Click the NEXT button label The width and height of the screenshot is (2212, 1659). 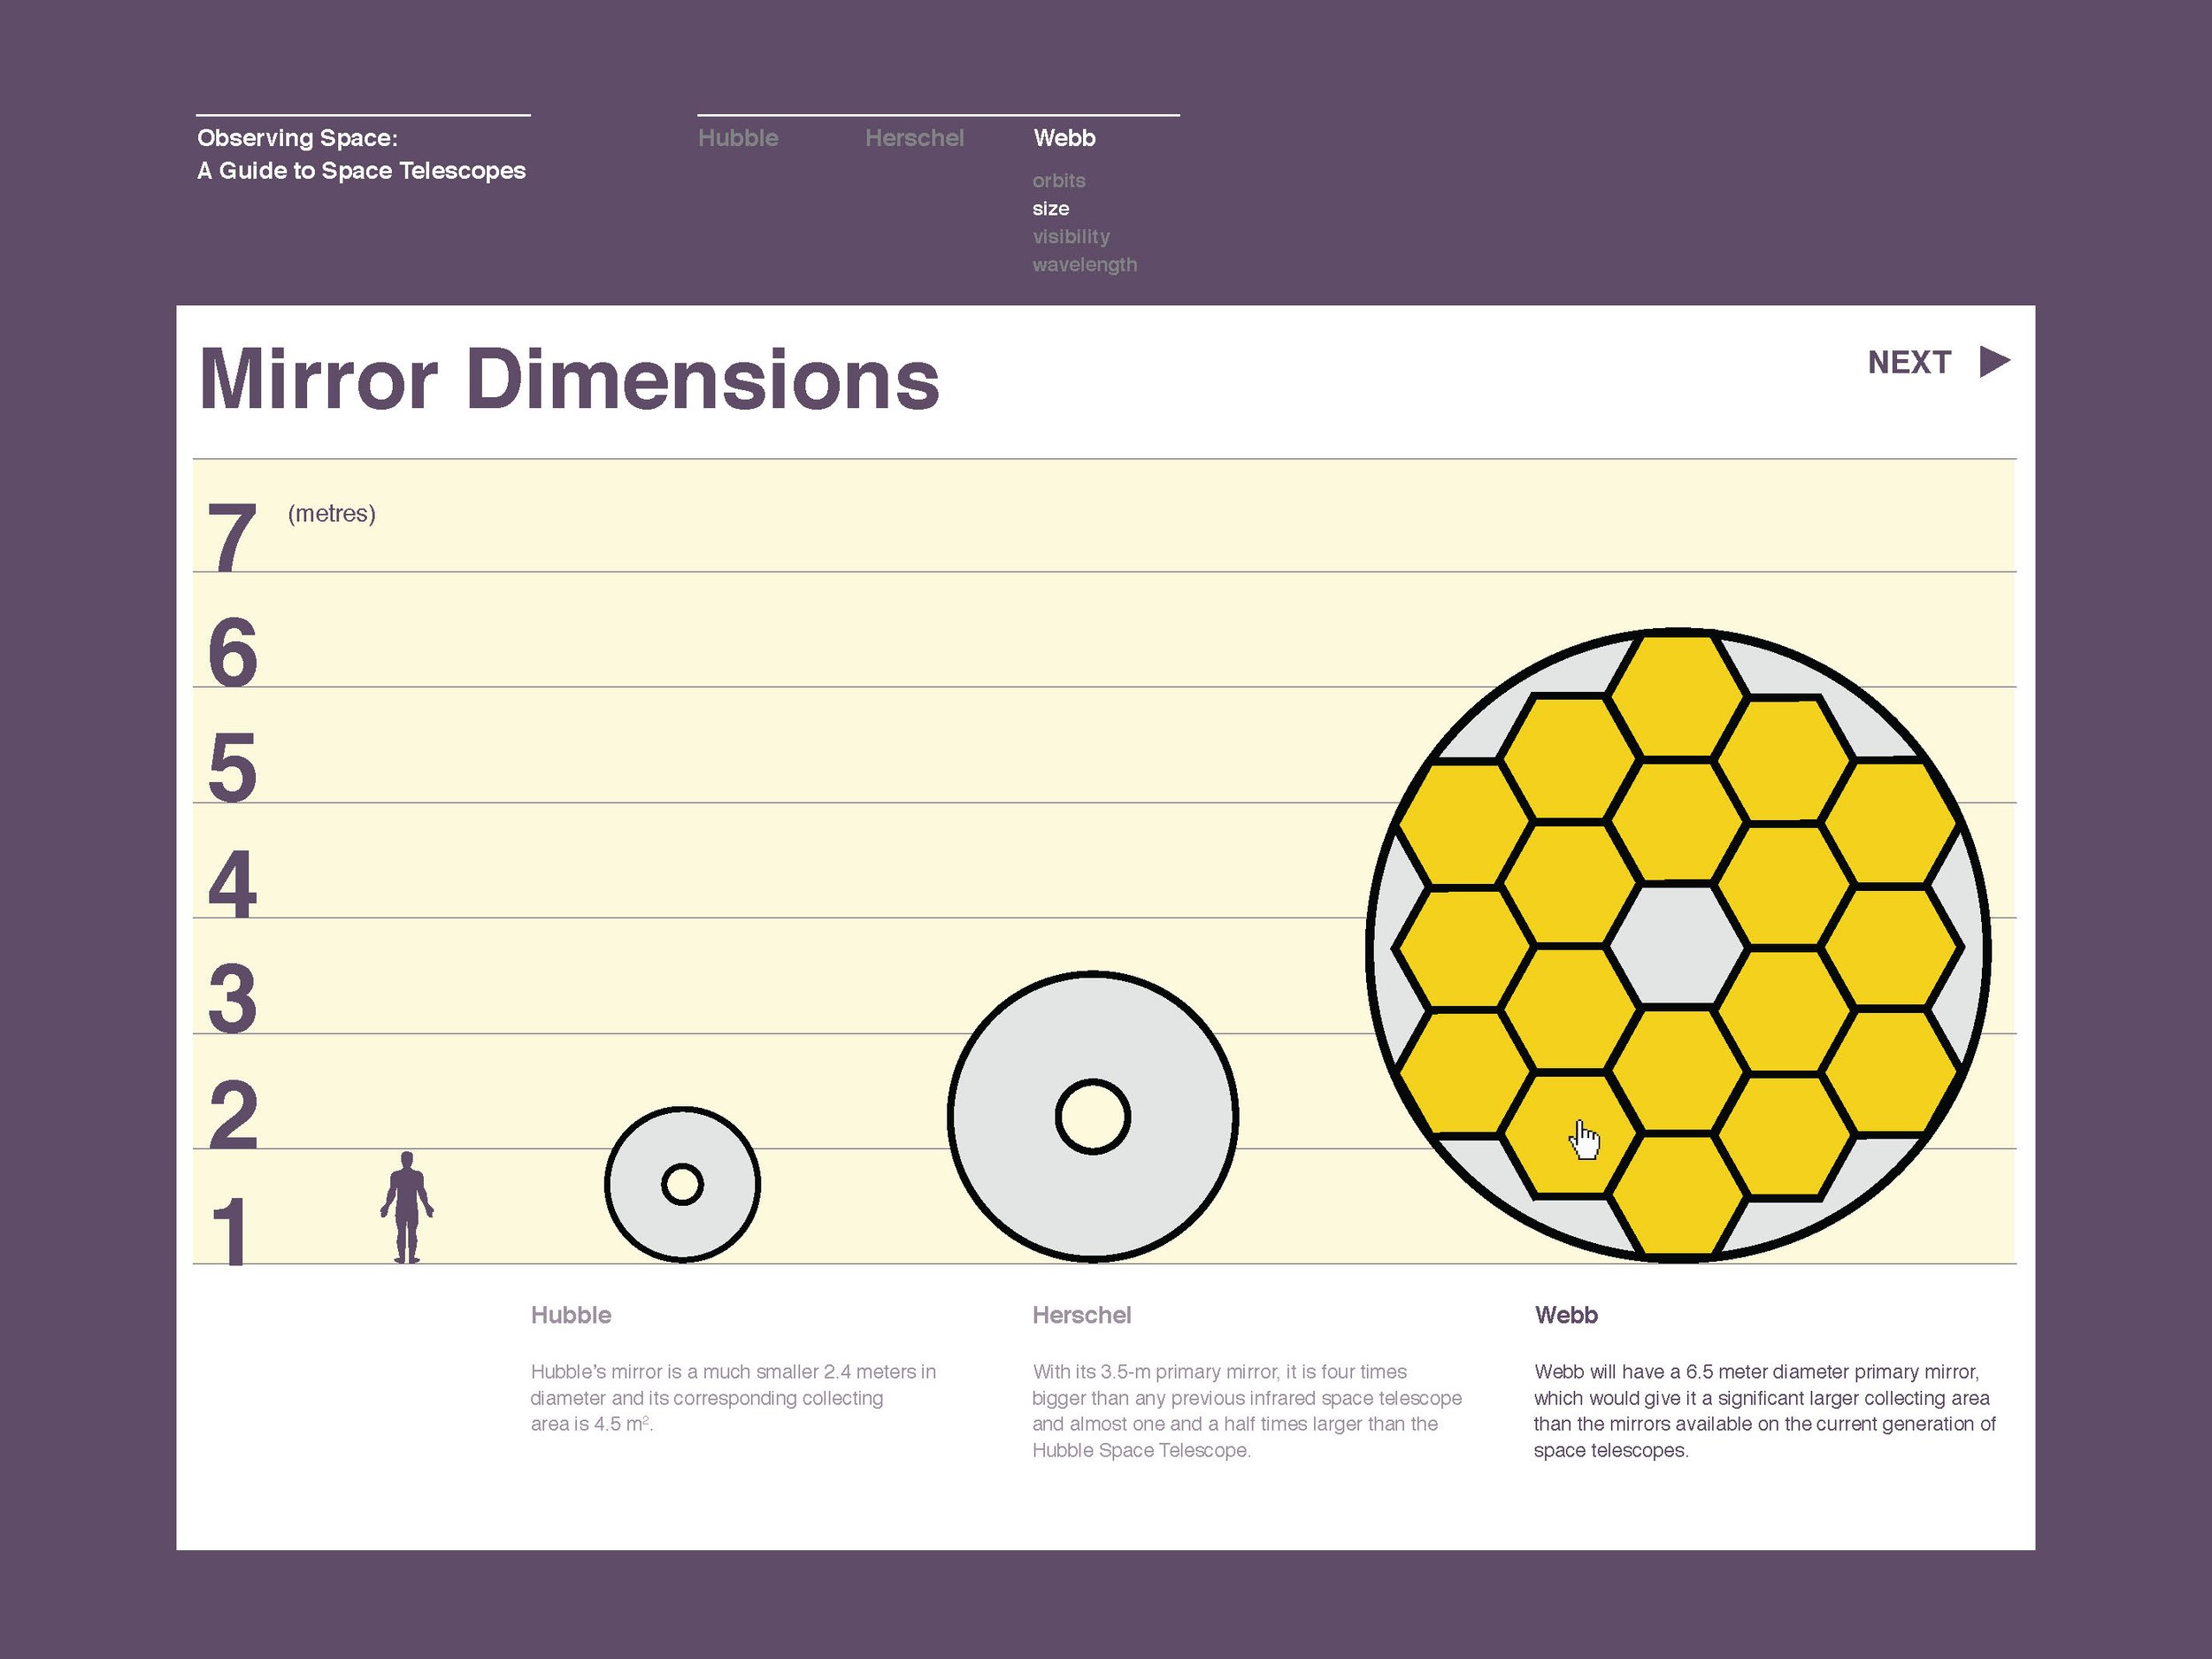pyautogui.click(x=1909, y=362)
